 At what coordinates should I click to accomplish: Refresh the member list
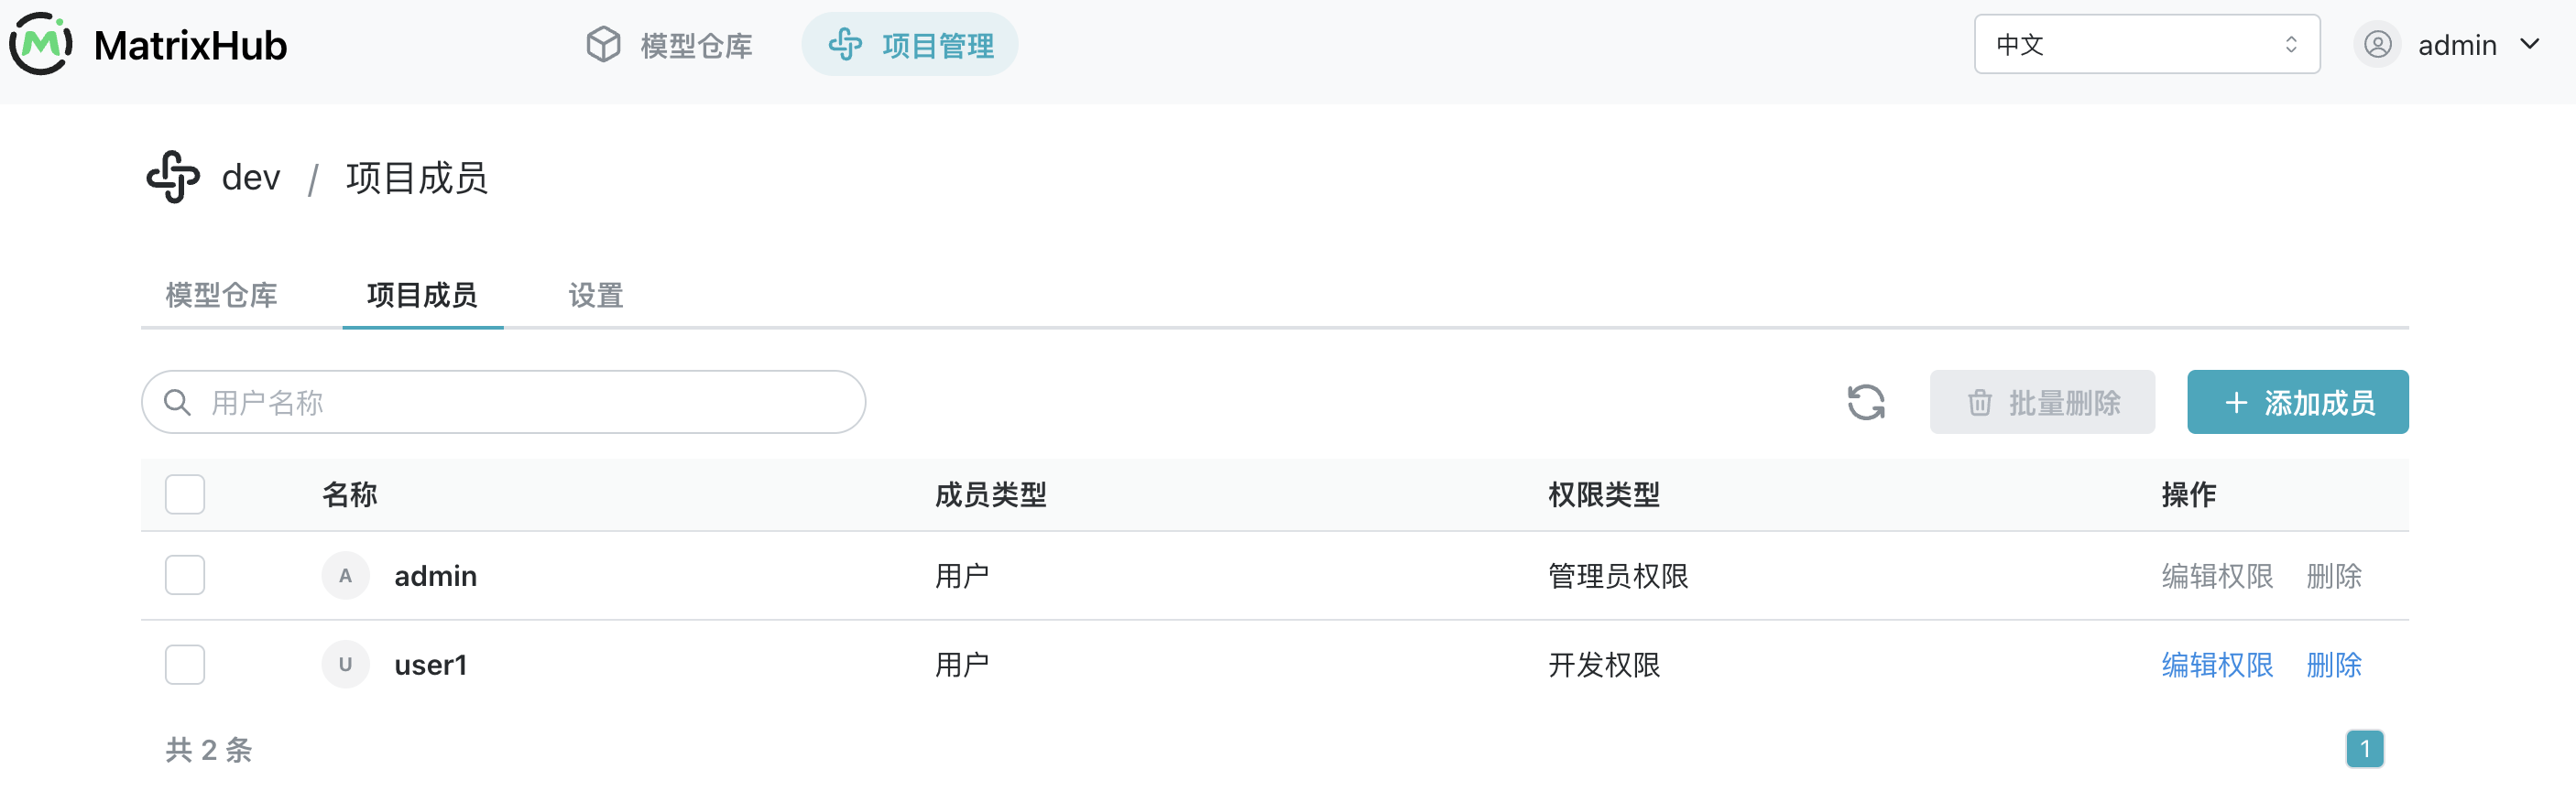coord(1865,402)
